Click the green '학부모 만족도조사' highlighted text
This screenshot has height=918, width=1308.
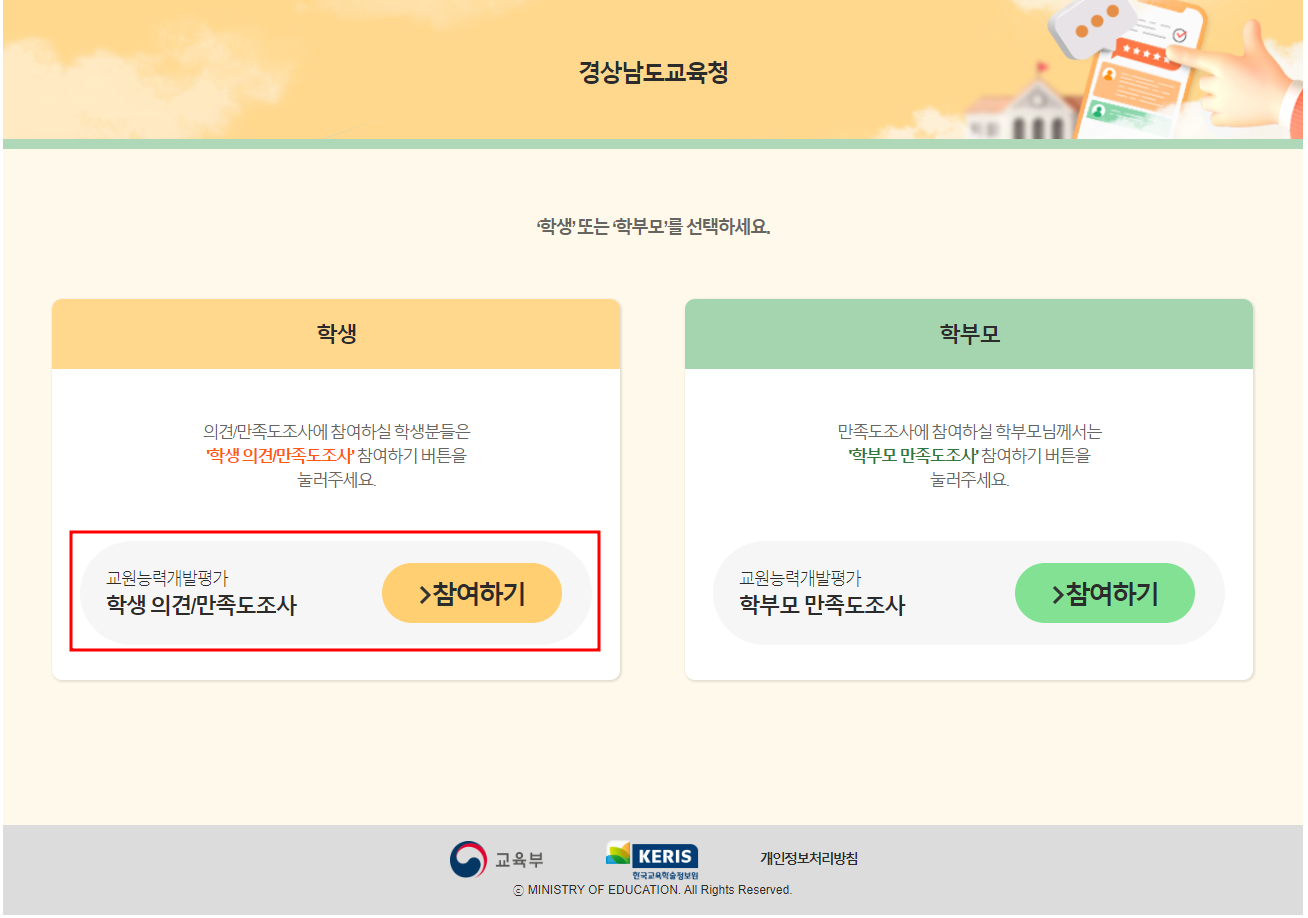click(912, 456)
